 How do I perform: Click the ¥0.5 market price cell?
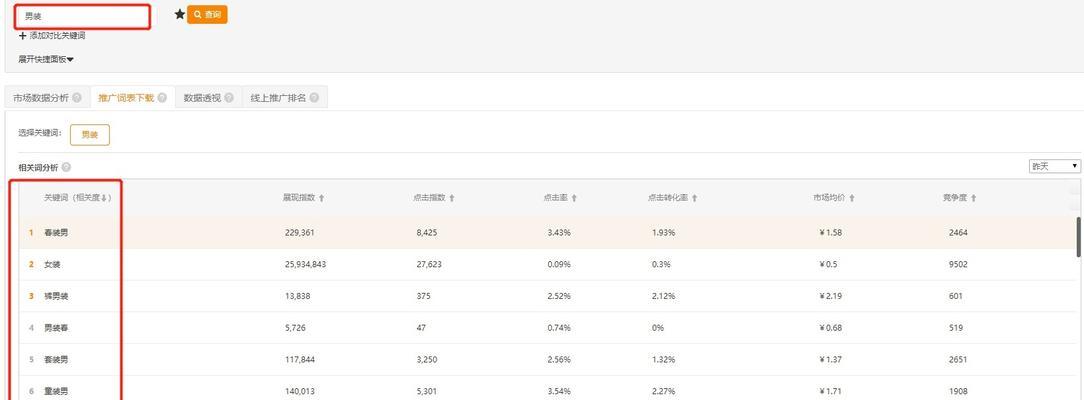[828, 265]
